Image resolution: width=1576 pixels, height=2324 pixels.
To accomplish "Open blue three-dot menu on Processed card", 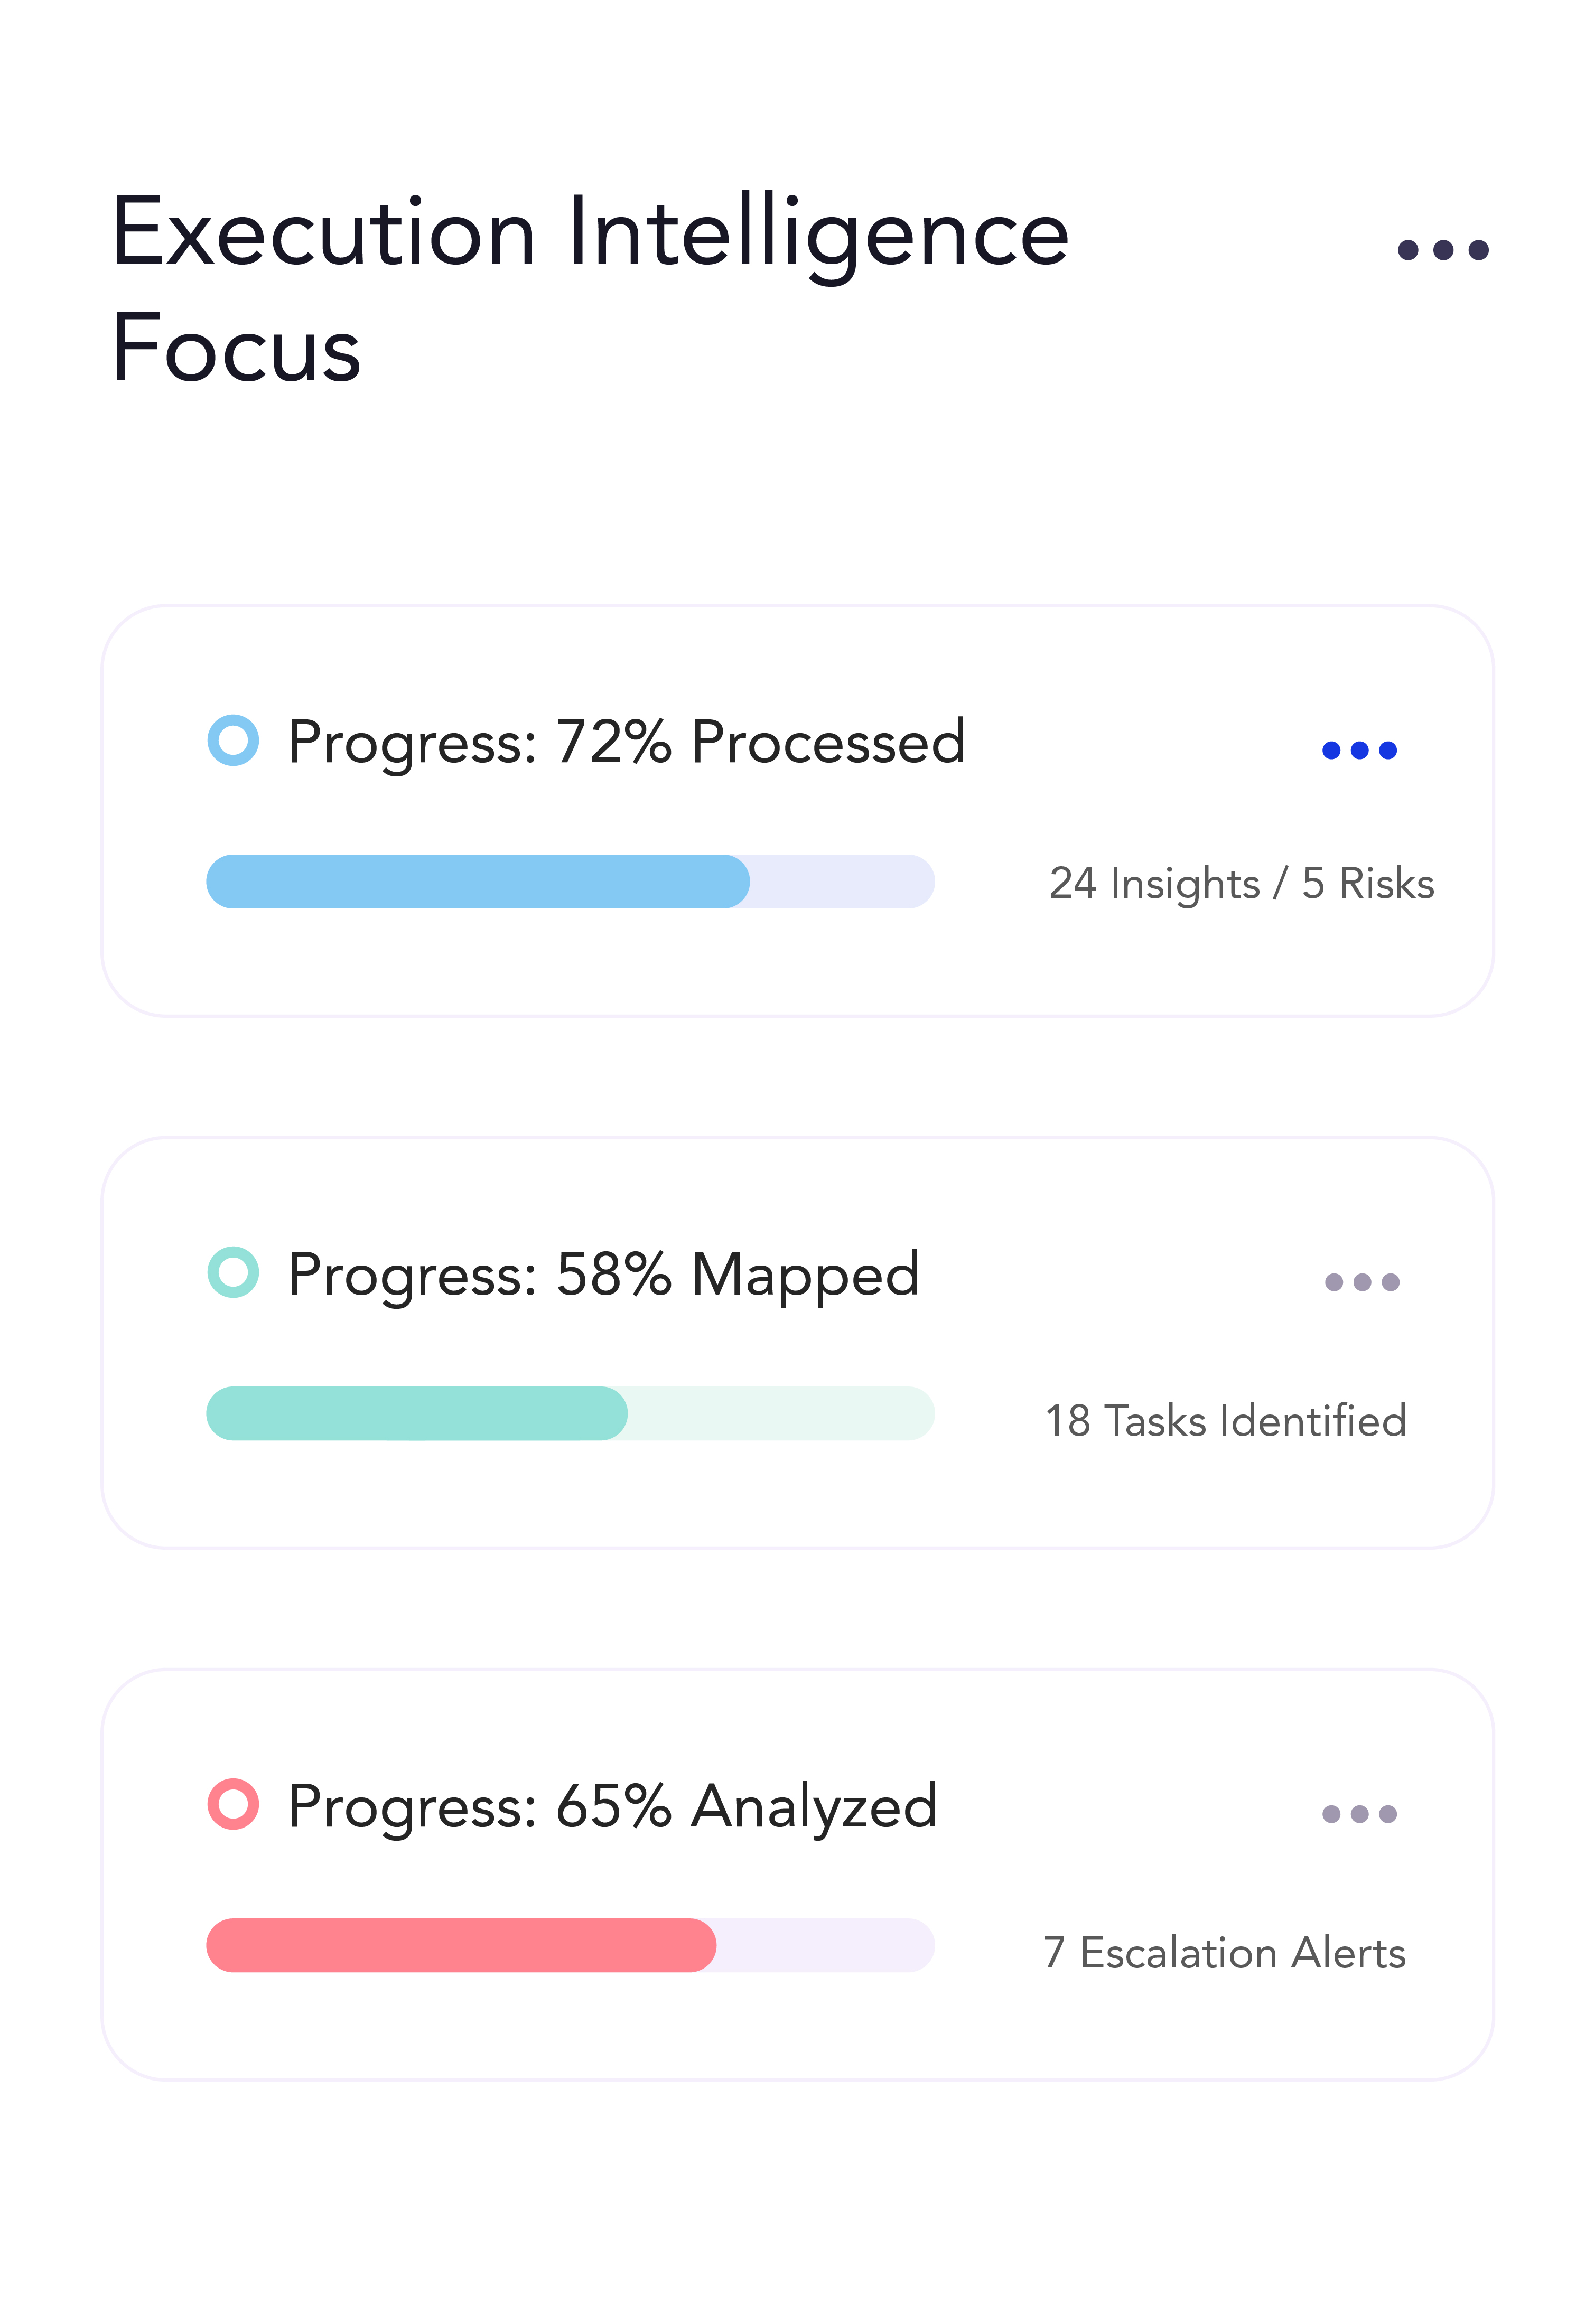I will 1359,750.
